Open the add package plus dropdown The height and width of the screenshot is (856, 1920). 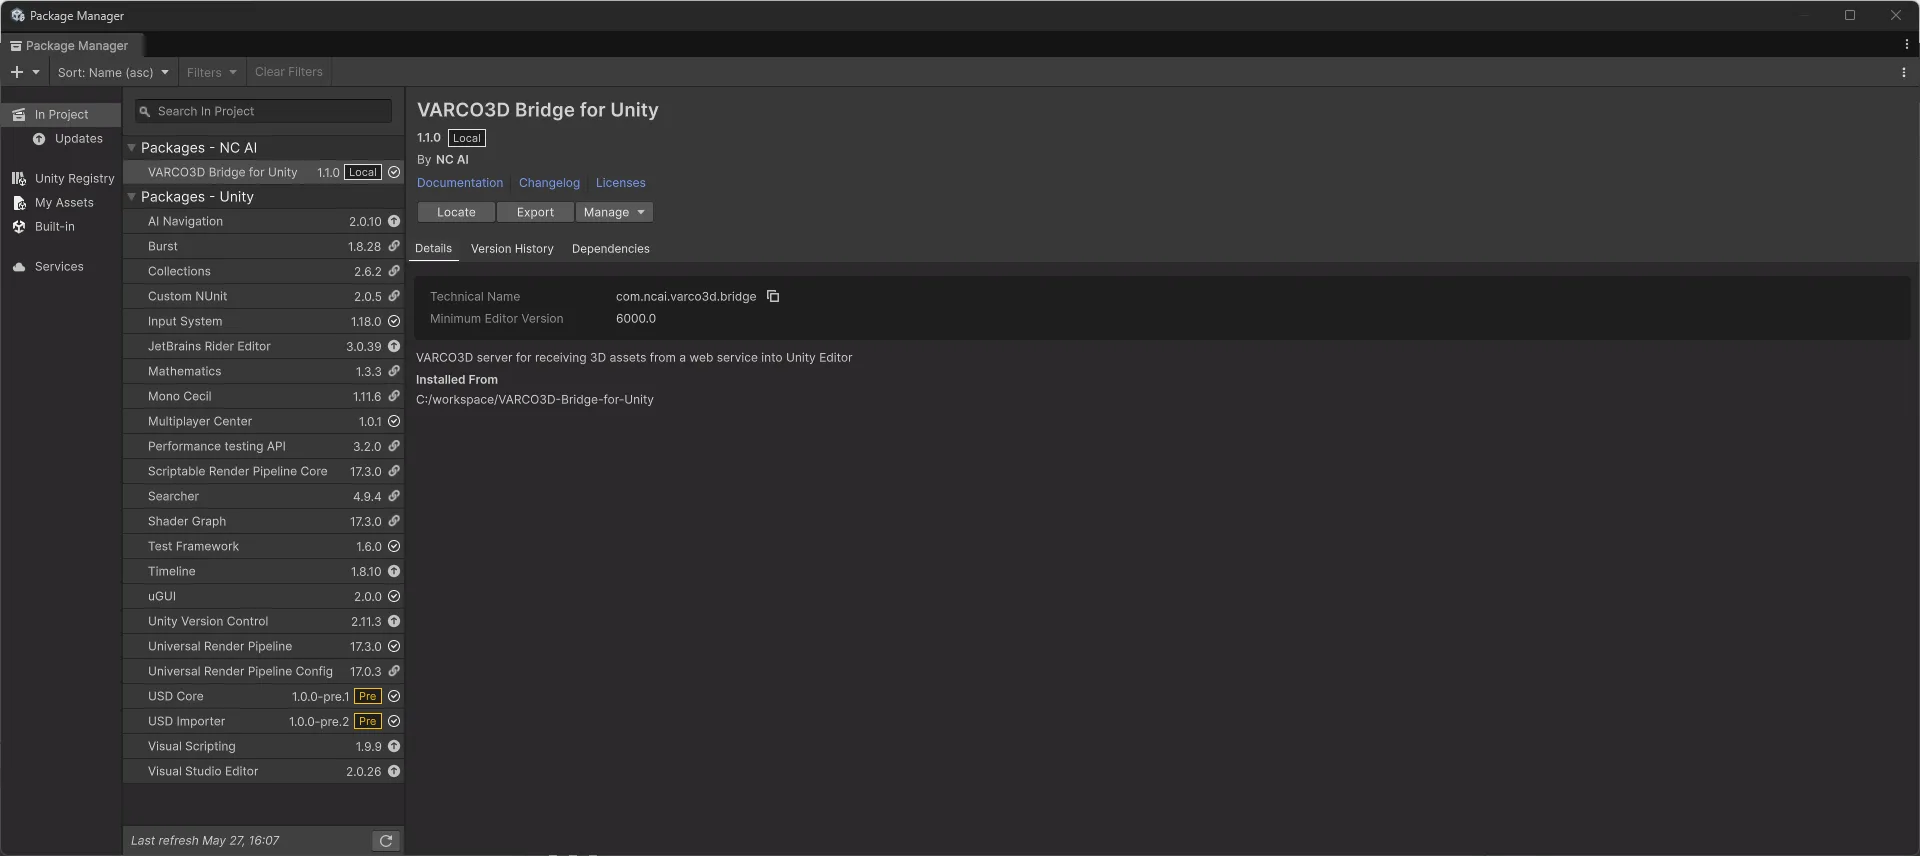coord(25,72)
